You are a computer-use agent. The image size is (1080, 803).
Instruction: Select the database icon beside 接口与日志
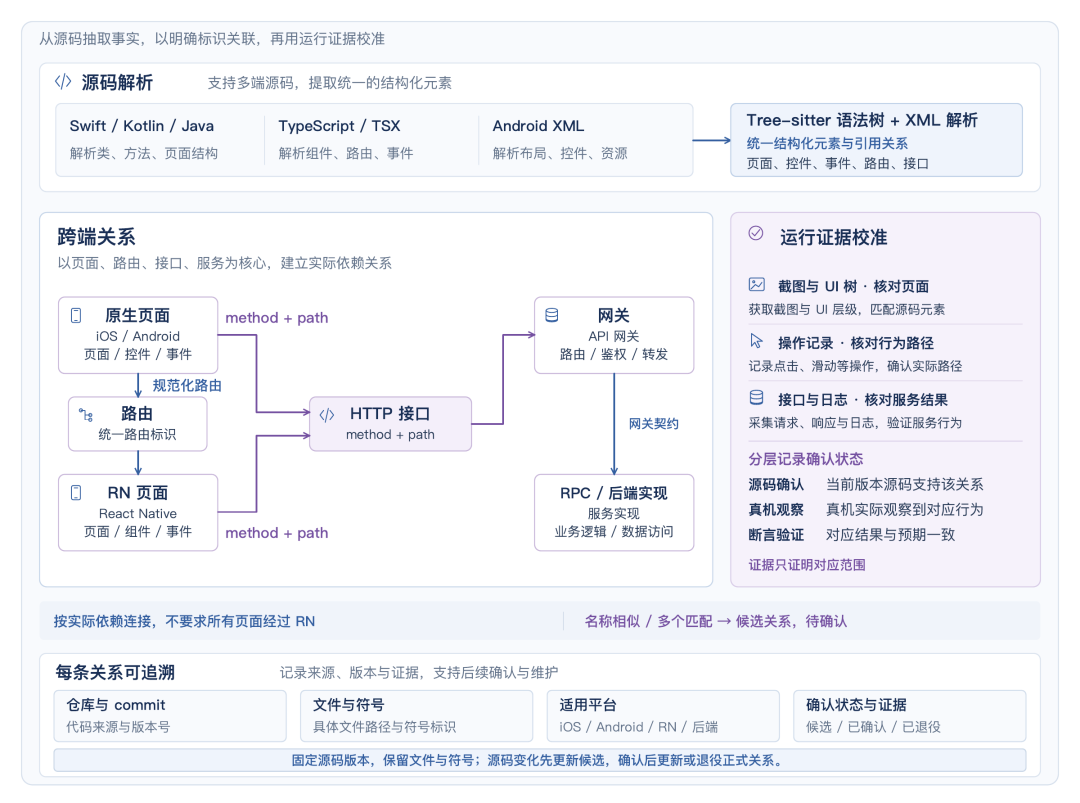click(756, 397)
